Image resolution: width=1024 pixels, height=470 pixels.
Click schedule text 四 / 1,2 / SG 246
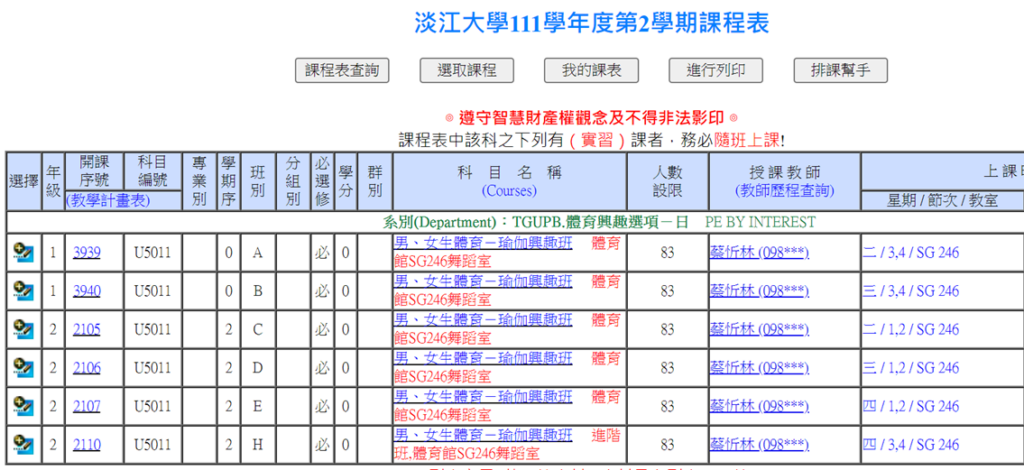tap(911, 407)
